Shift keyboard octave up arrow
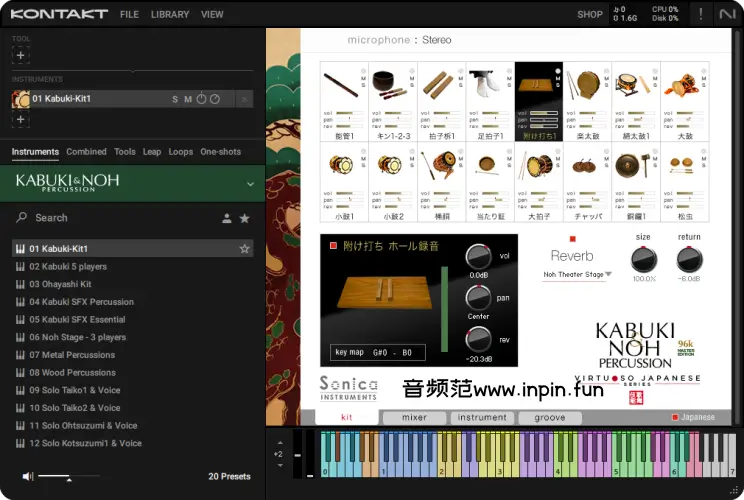Image resolution: width=744 pixels, height=500 pixels. point(280,443)
